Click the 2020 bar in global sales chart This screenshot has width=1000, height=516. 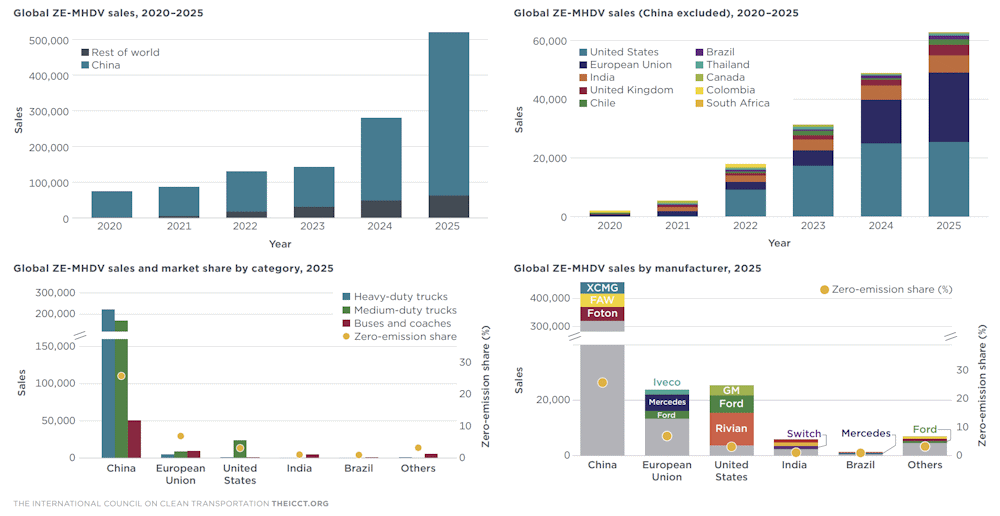(112, 205)
